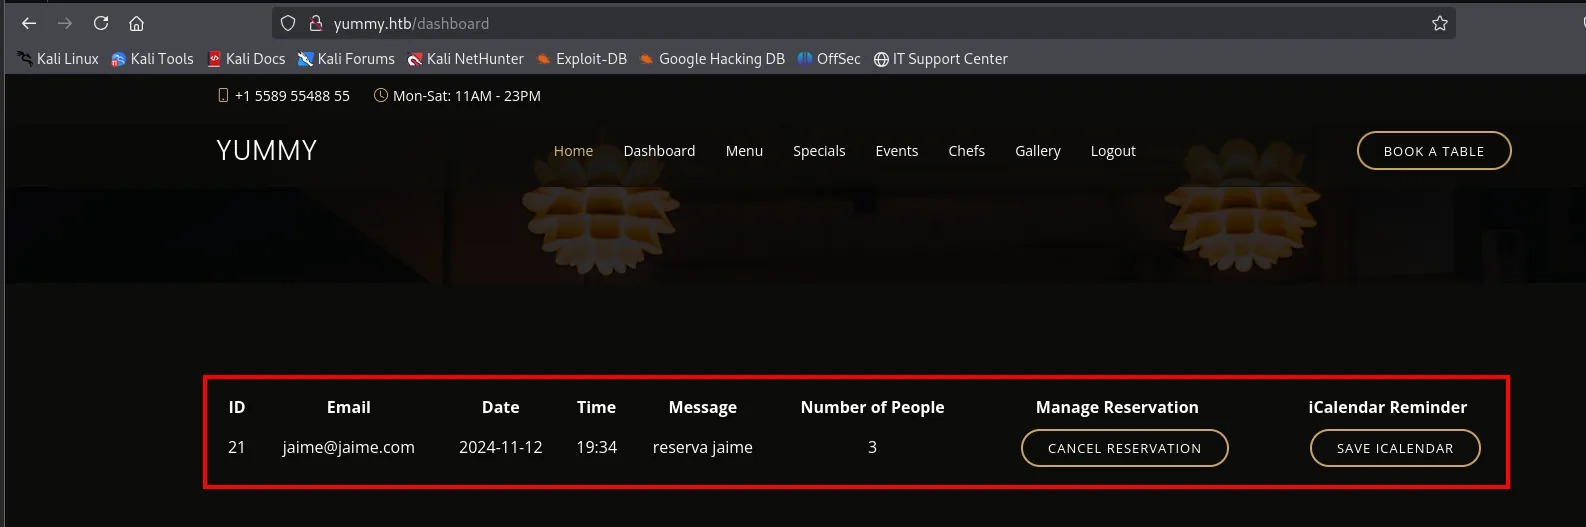Click the SAVE ICALENDAR button
This screenshot has height=527, width=1586.
point(1395,448)
